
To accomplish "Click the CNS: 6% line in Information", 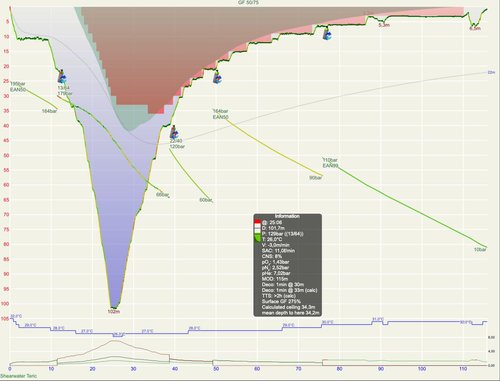I will pyautogui.click(x=272, y=256).
